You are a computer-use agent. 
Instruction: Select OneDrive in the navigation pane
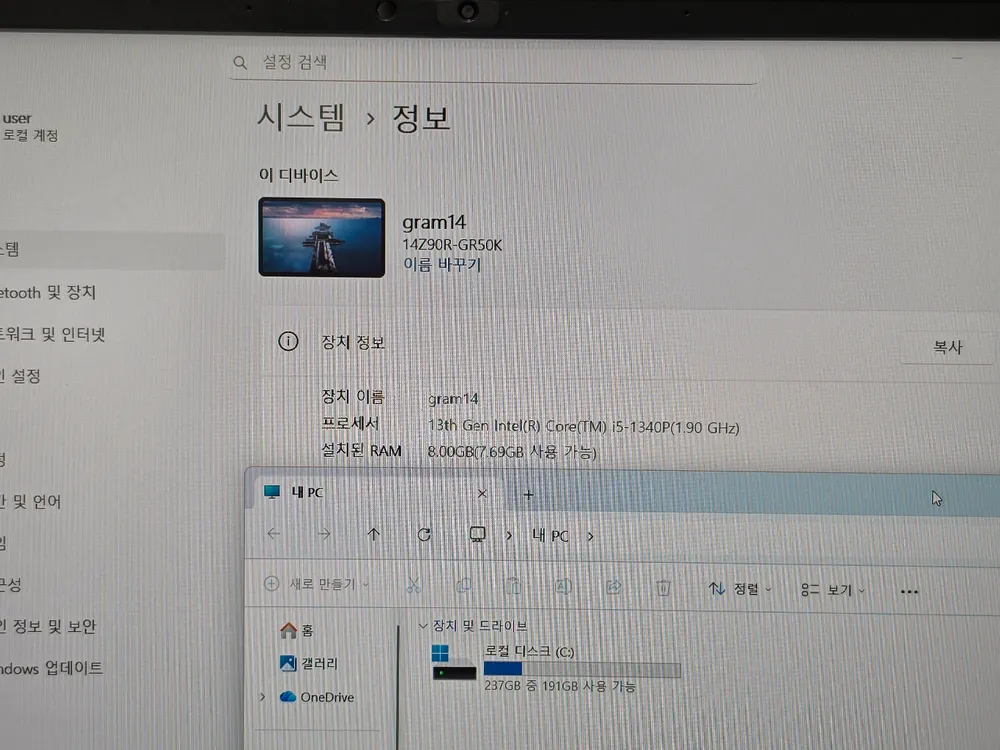[318, 697]
